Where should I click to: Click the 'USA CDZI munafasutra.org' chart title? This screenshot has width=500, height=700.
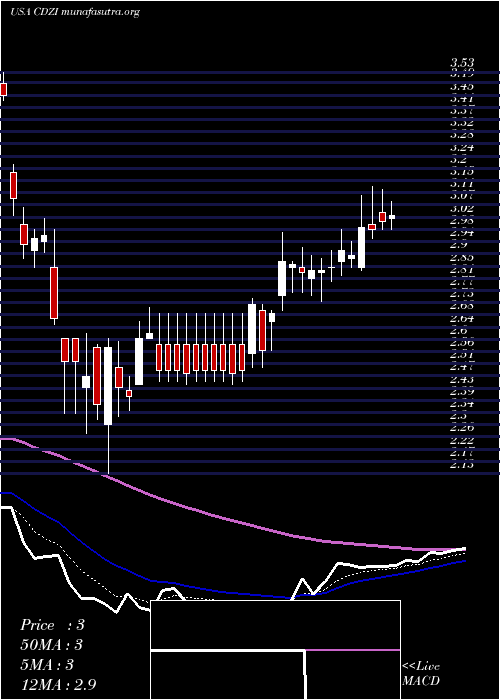pos(75,12)
